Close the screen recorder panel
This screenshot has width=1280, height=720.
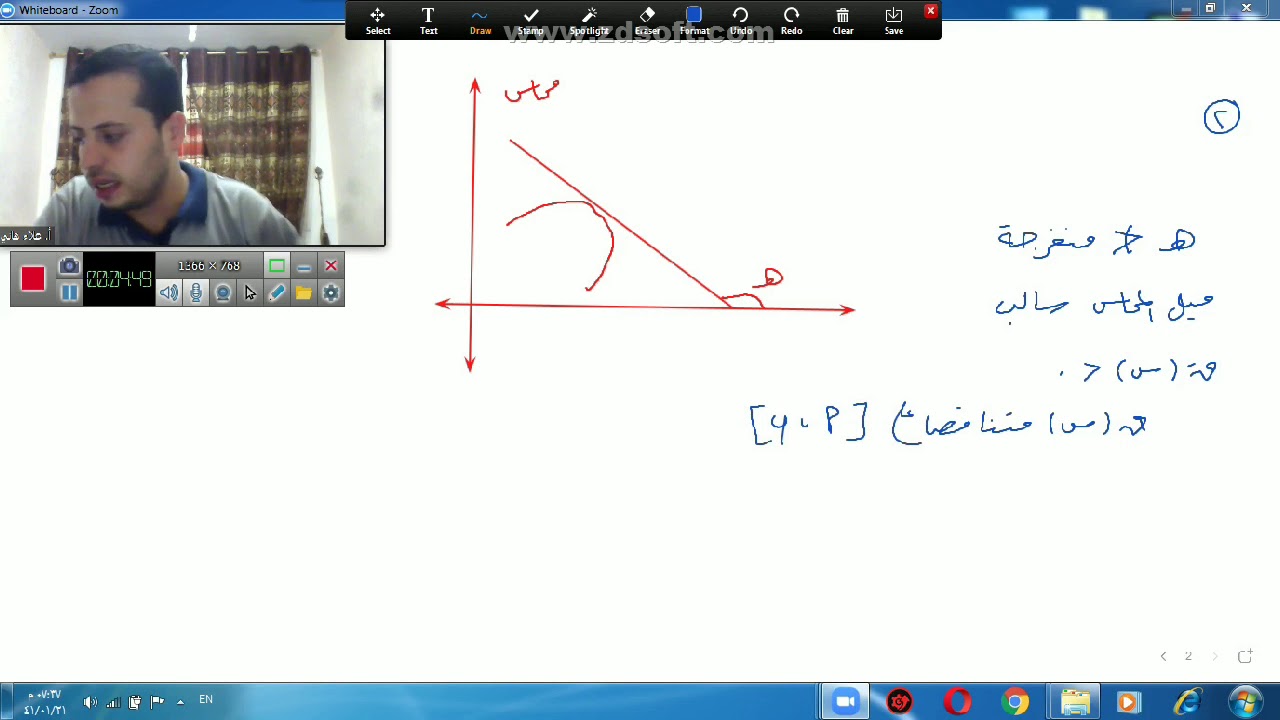tap(331, 266)
